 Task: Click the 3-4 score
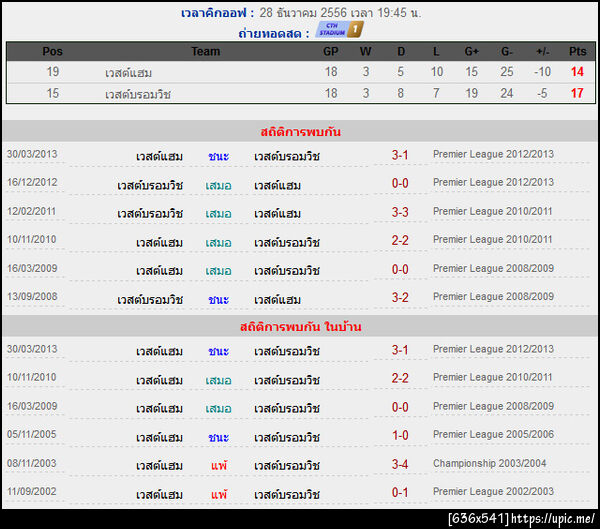tap(400, 464)
